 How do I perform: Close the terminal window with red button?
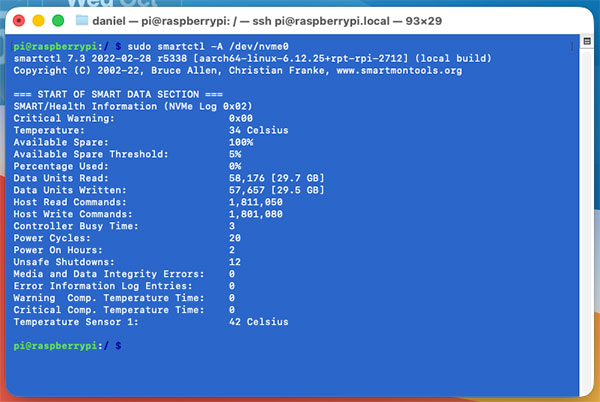click(x=19, y=21)
